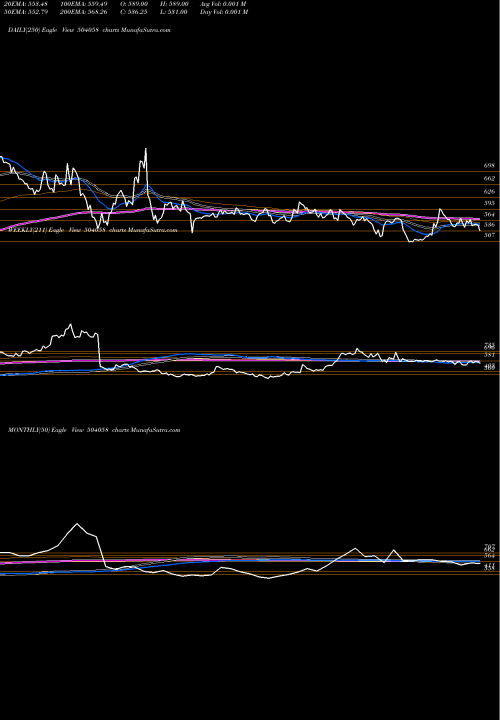Select the open price 'O:' reading
Image resolution: width=500 pixels, height=720 pixels.
[134, 4]
